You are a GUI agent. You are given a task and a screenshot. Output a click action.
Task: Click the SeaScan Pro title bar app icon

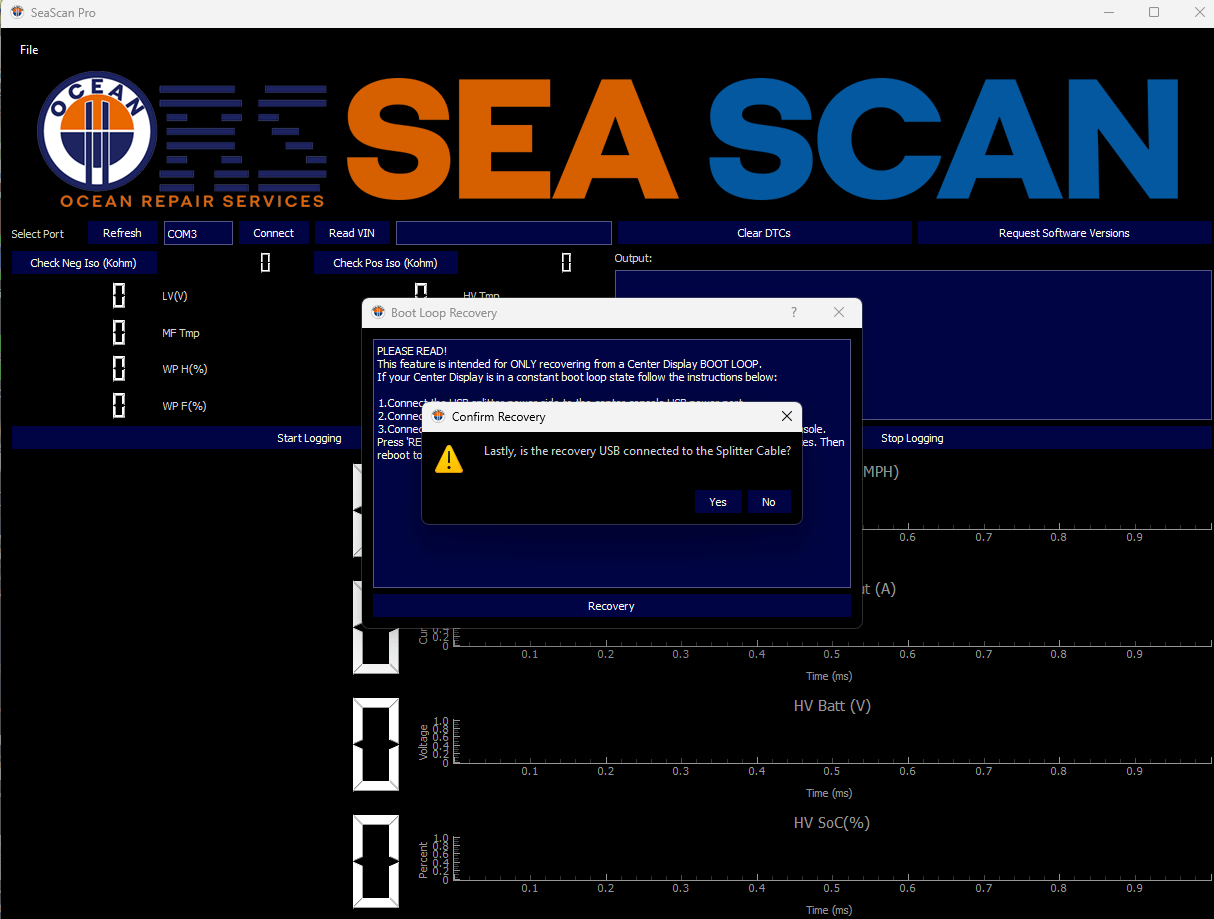pyautogui.click(x=17, y=12)
